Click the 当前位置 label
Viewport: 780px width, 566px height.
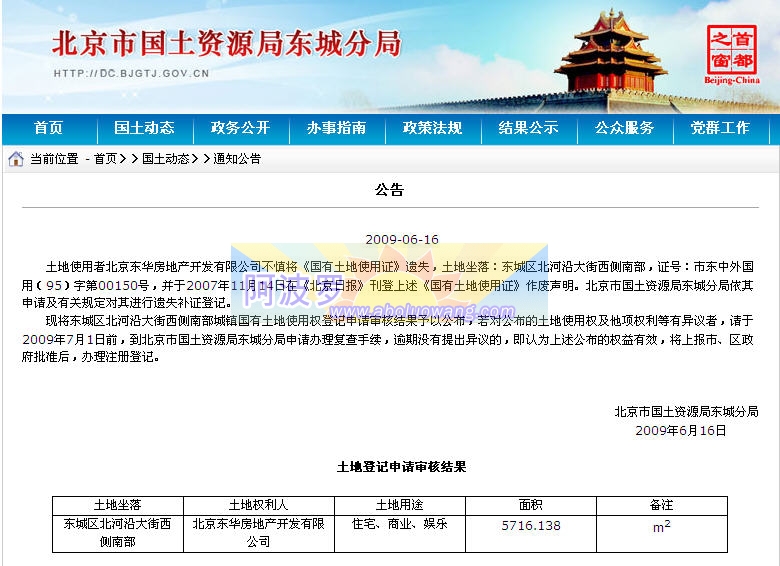(54, 159)
